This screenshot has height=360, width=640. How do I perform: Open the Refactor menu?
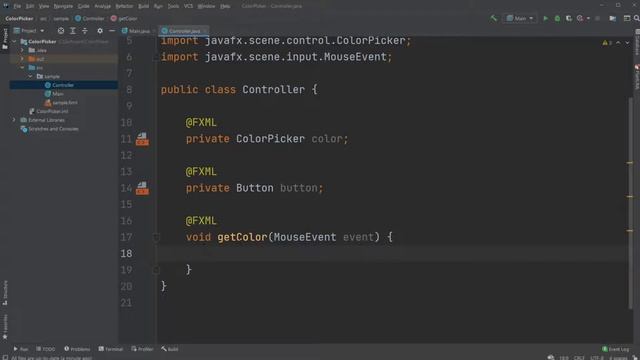click(x=124, y=6)
